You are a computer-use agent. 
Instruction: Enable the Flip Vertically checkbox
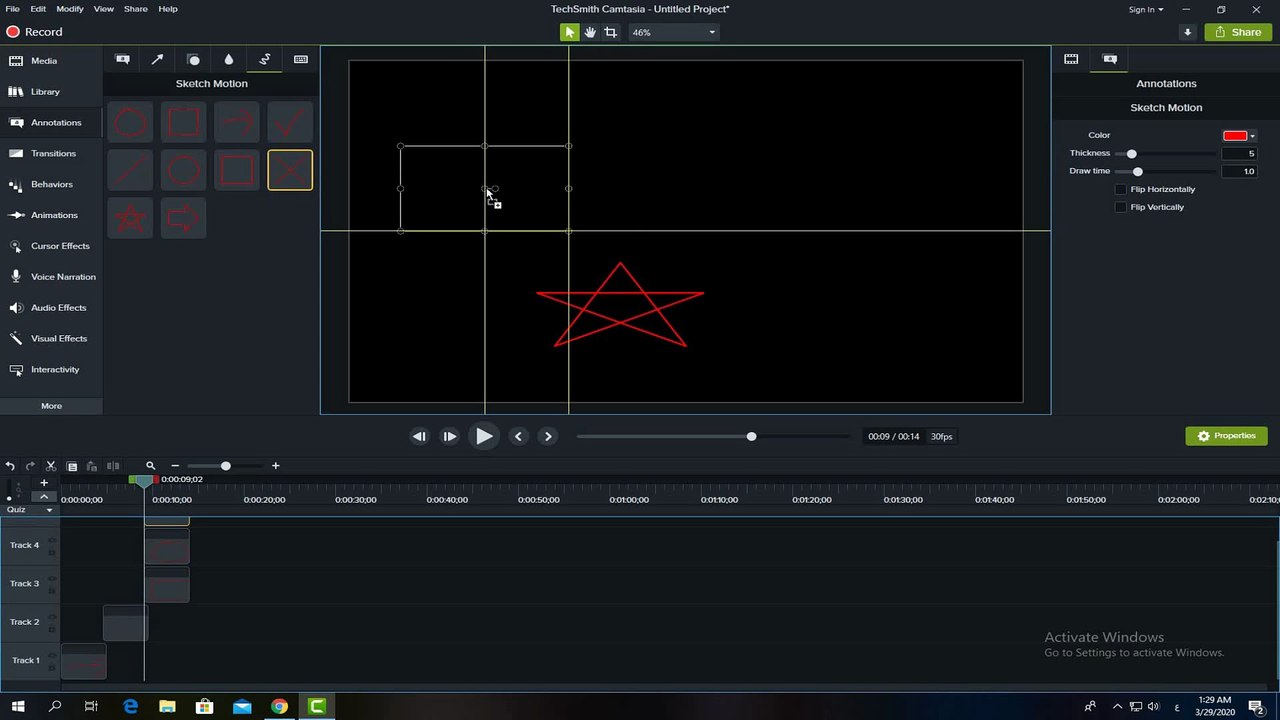(1121, 208)
